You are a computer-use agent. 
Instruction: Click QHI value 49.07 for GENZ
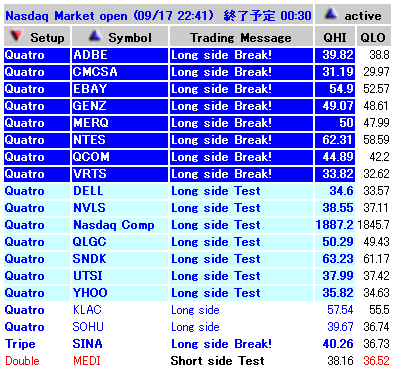335,106
